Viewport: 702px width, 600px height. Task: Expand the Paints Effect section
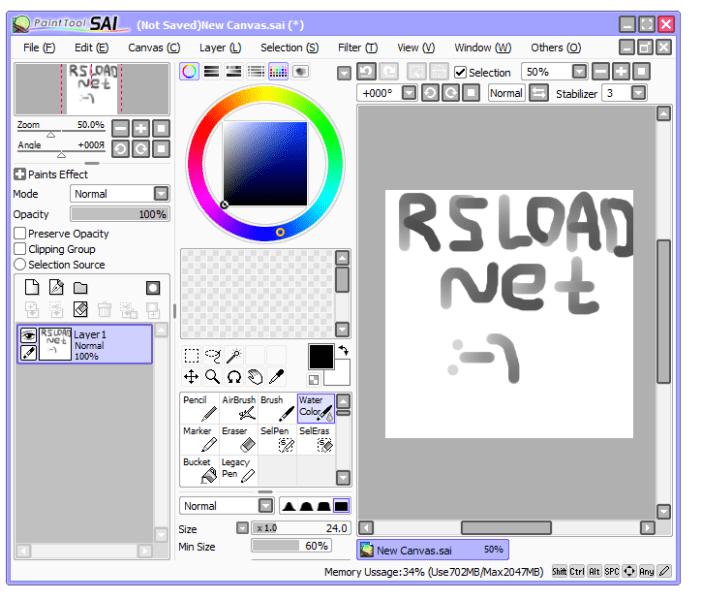(20, 174)
